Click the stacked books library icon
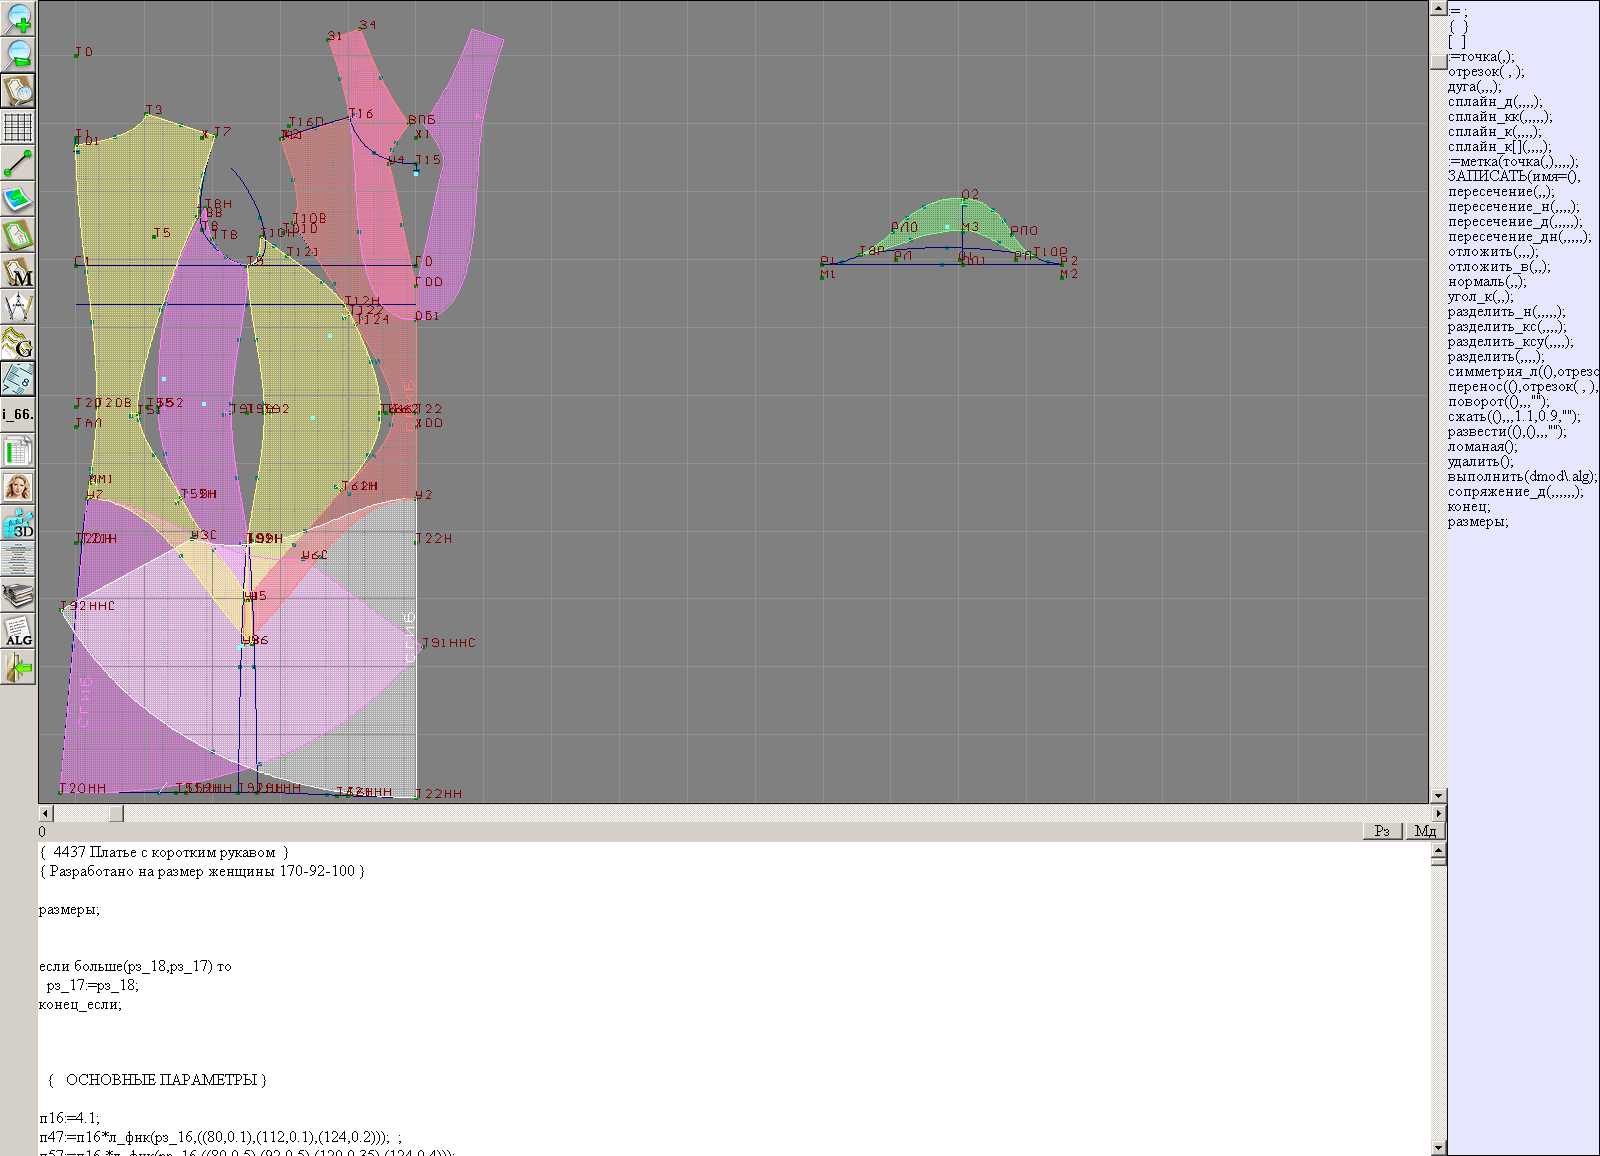Image resolution: width=1600 pixels, height=1156 pixels. (x=18, y=595)
